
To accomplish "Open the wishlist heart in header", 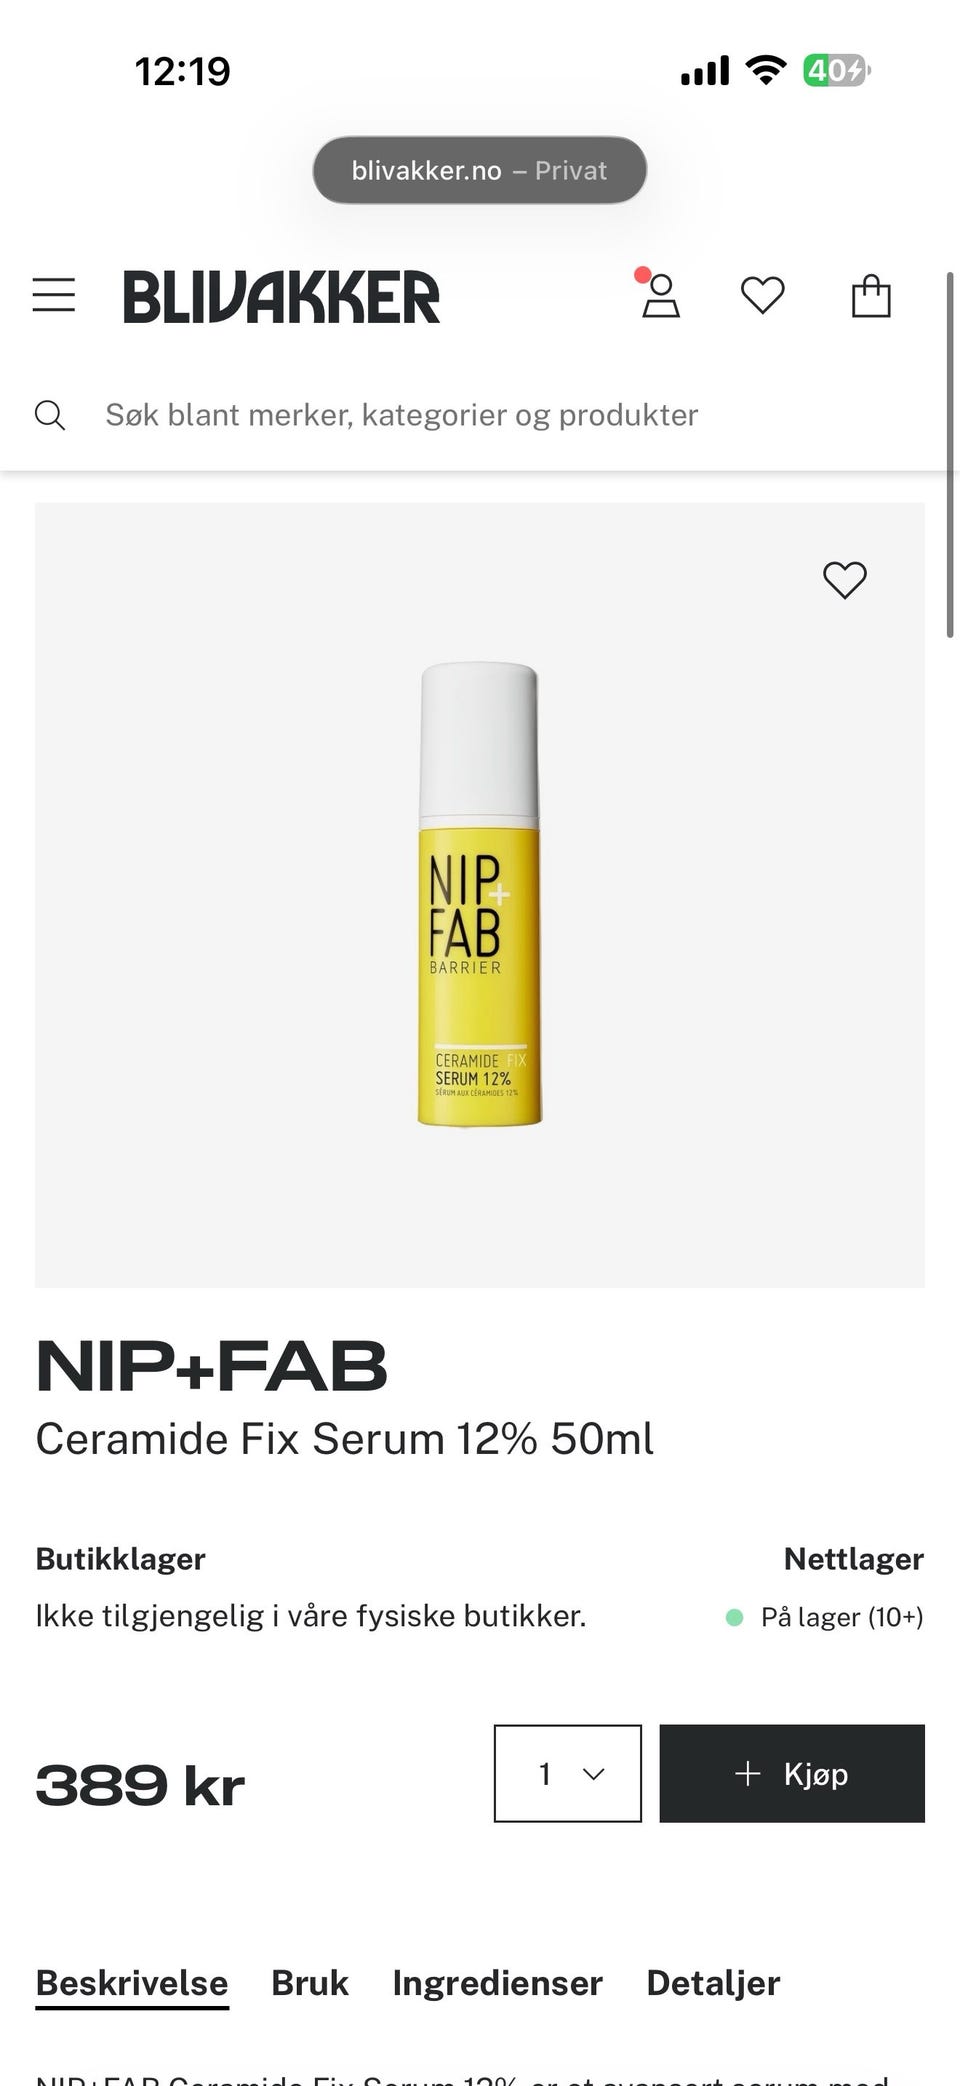I will point(762,296).
